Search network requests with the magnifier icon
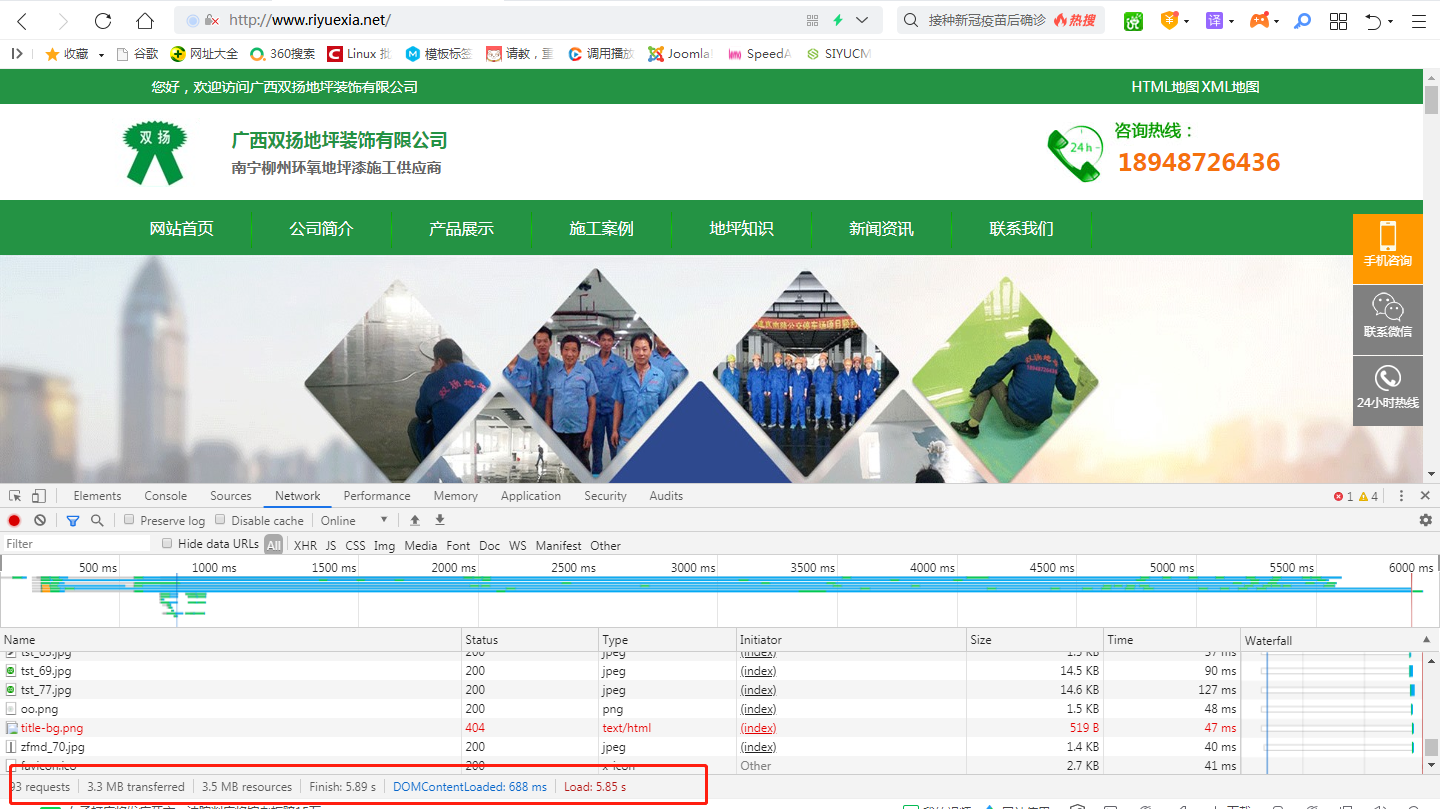 [97, 520]
